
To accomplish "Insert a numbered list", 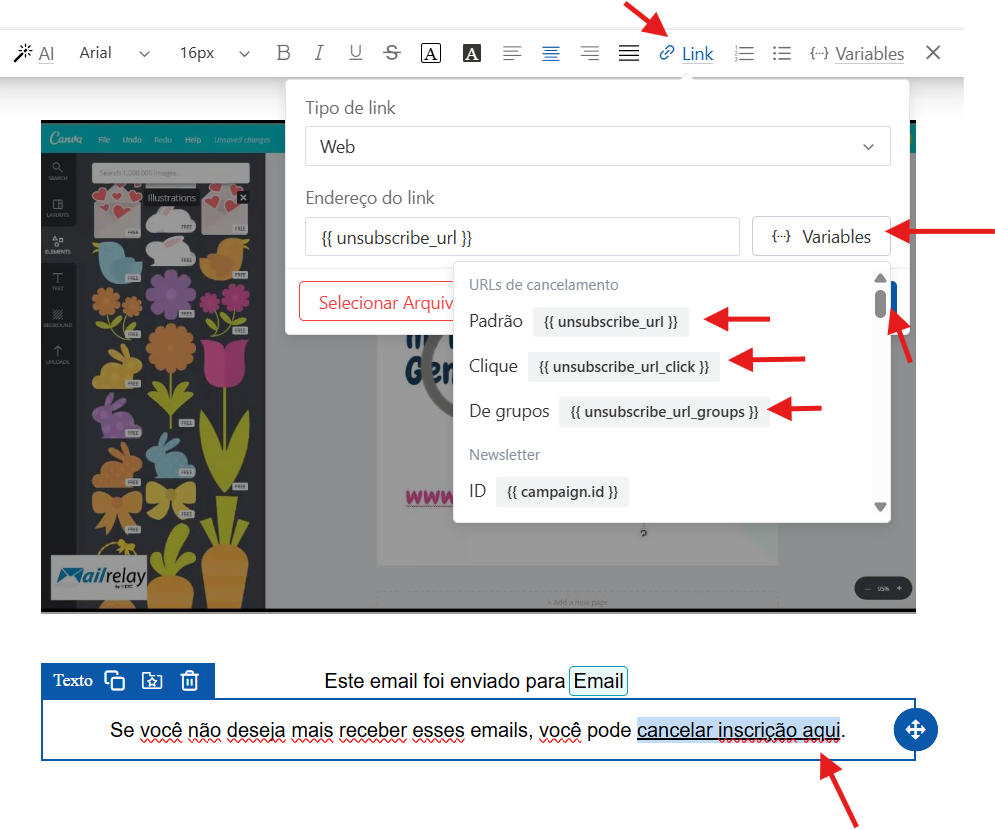I will tap(744, 53).
